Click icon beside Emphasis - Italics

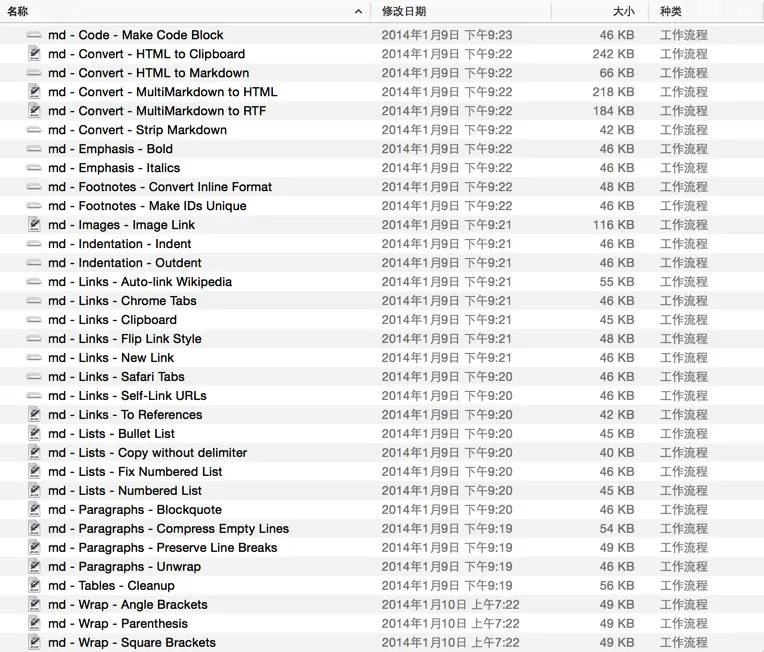[34, 168]
